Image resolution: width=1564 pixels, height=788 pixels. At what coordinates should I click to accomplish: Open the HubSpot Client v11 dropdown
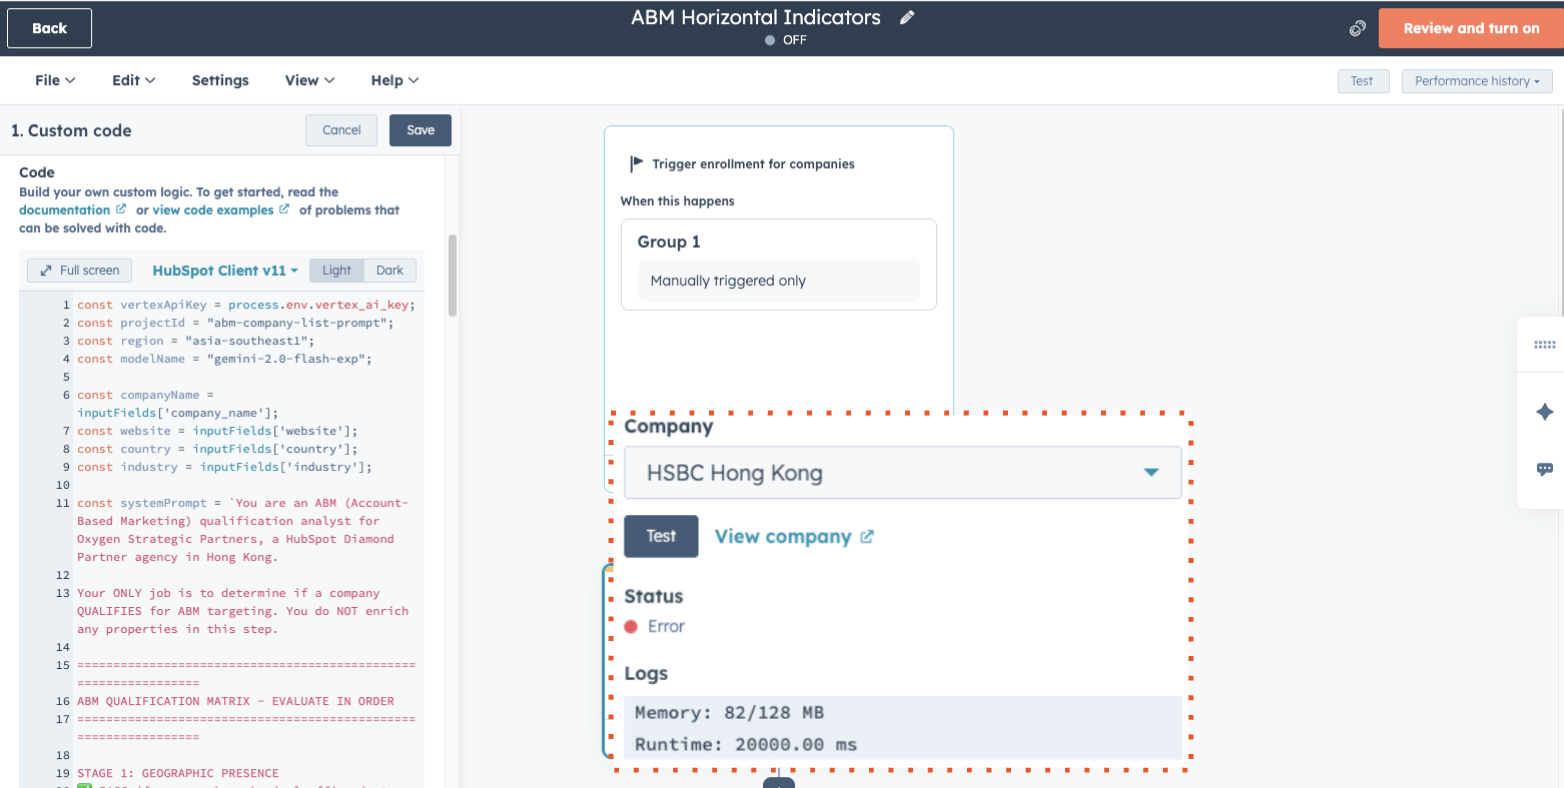[x=224, y=270]
